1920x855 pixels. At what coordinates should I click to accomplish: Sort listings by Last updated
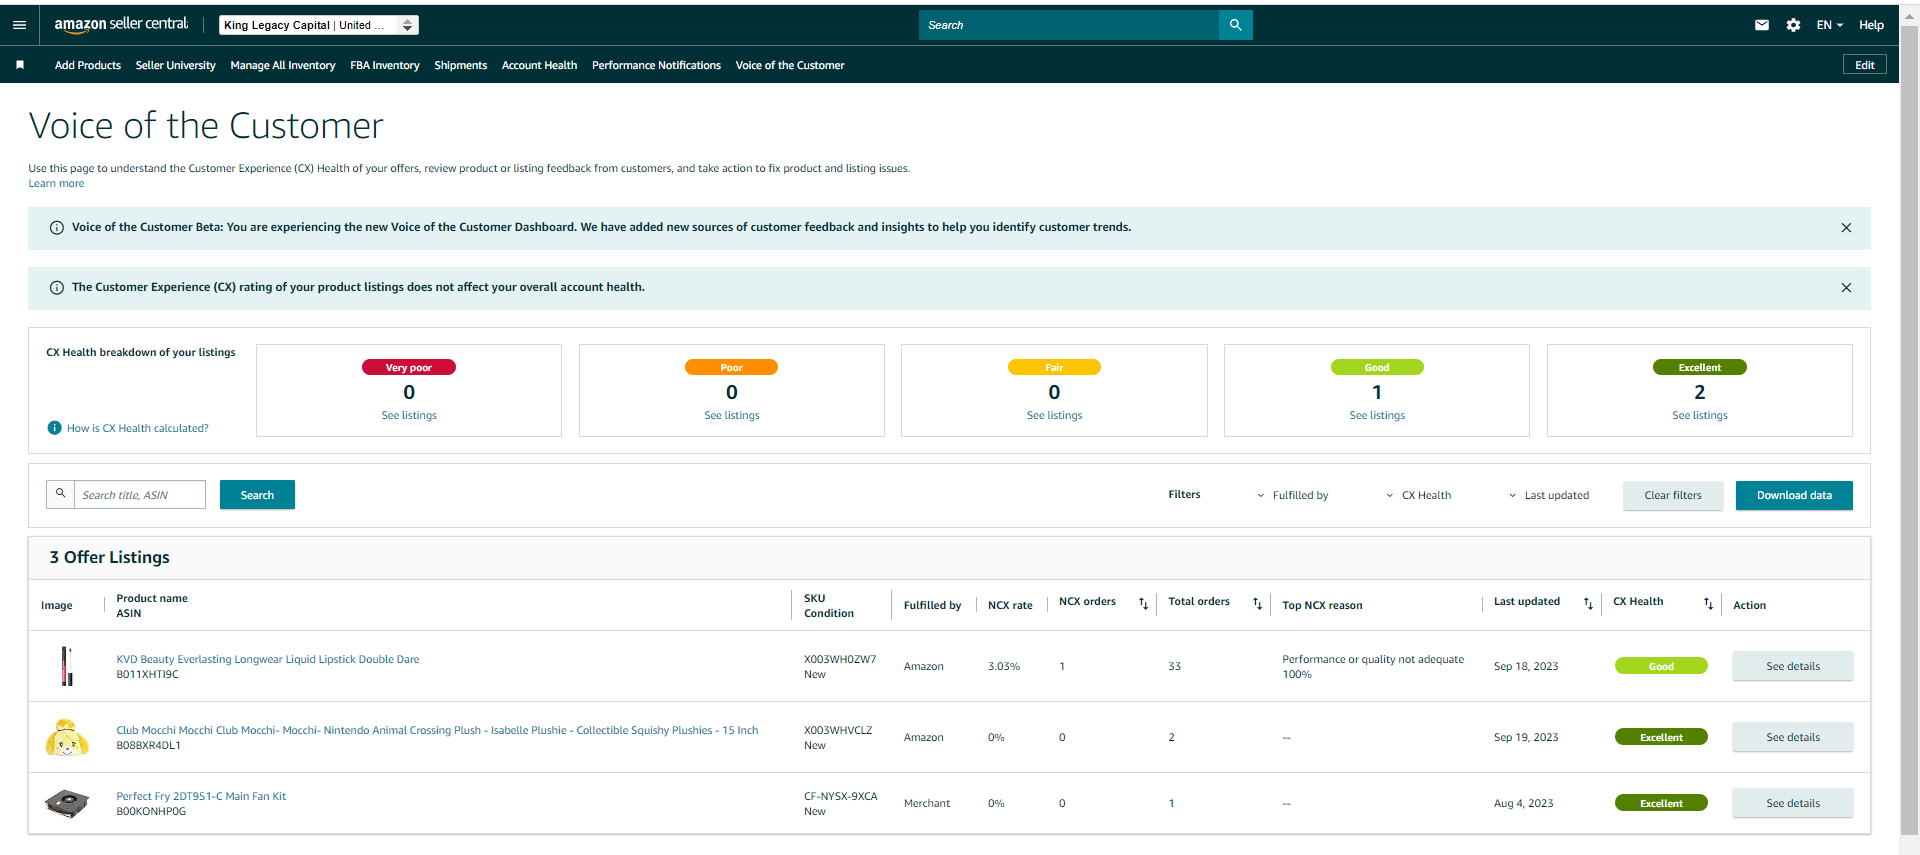[1588, 603]
